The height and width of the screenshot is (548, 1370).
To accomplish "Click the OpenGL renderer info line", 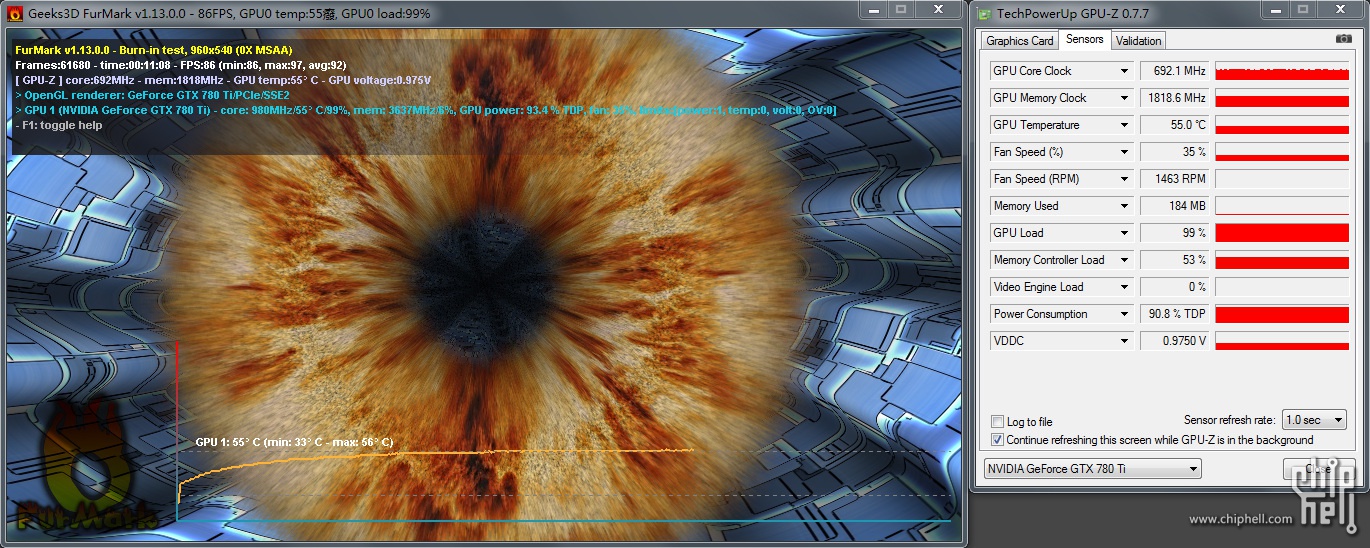I will [x=152, y=95].
